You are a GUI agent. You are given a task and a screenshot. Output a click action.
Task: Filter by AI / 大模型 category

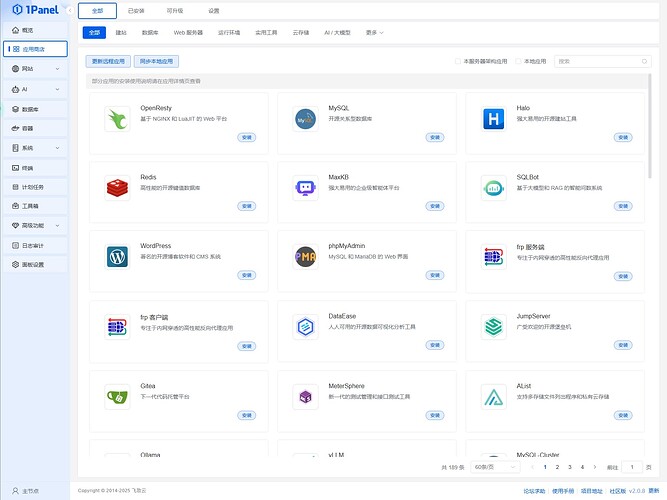point(337,32)
